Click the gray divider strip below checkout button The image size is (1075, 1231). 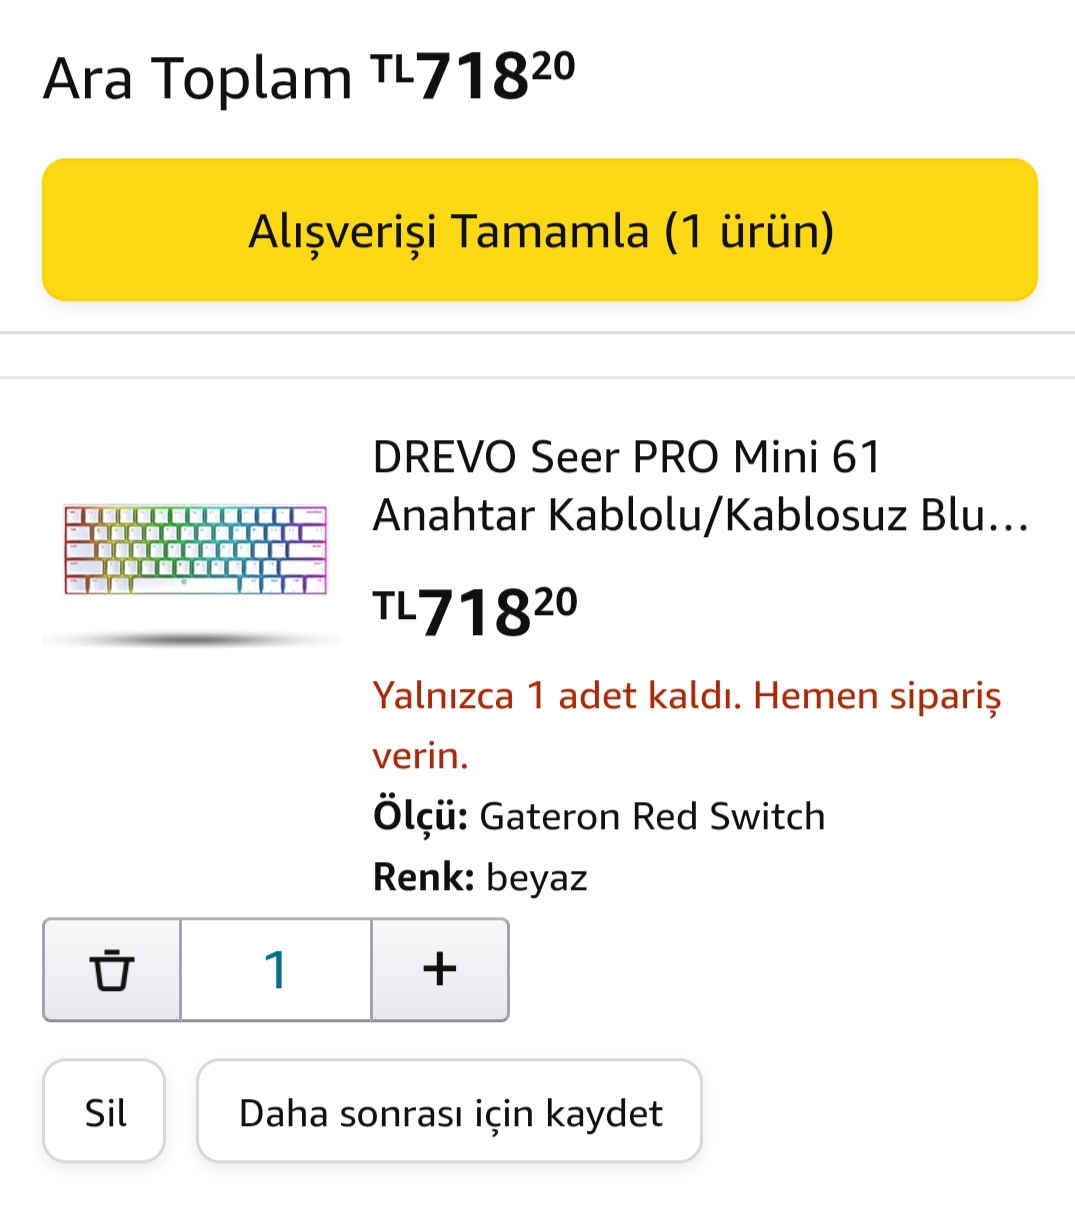coord(537,355)
